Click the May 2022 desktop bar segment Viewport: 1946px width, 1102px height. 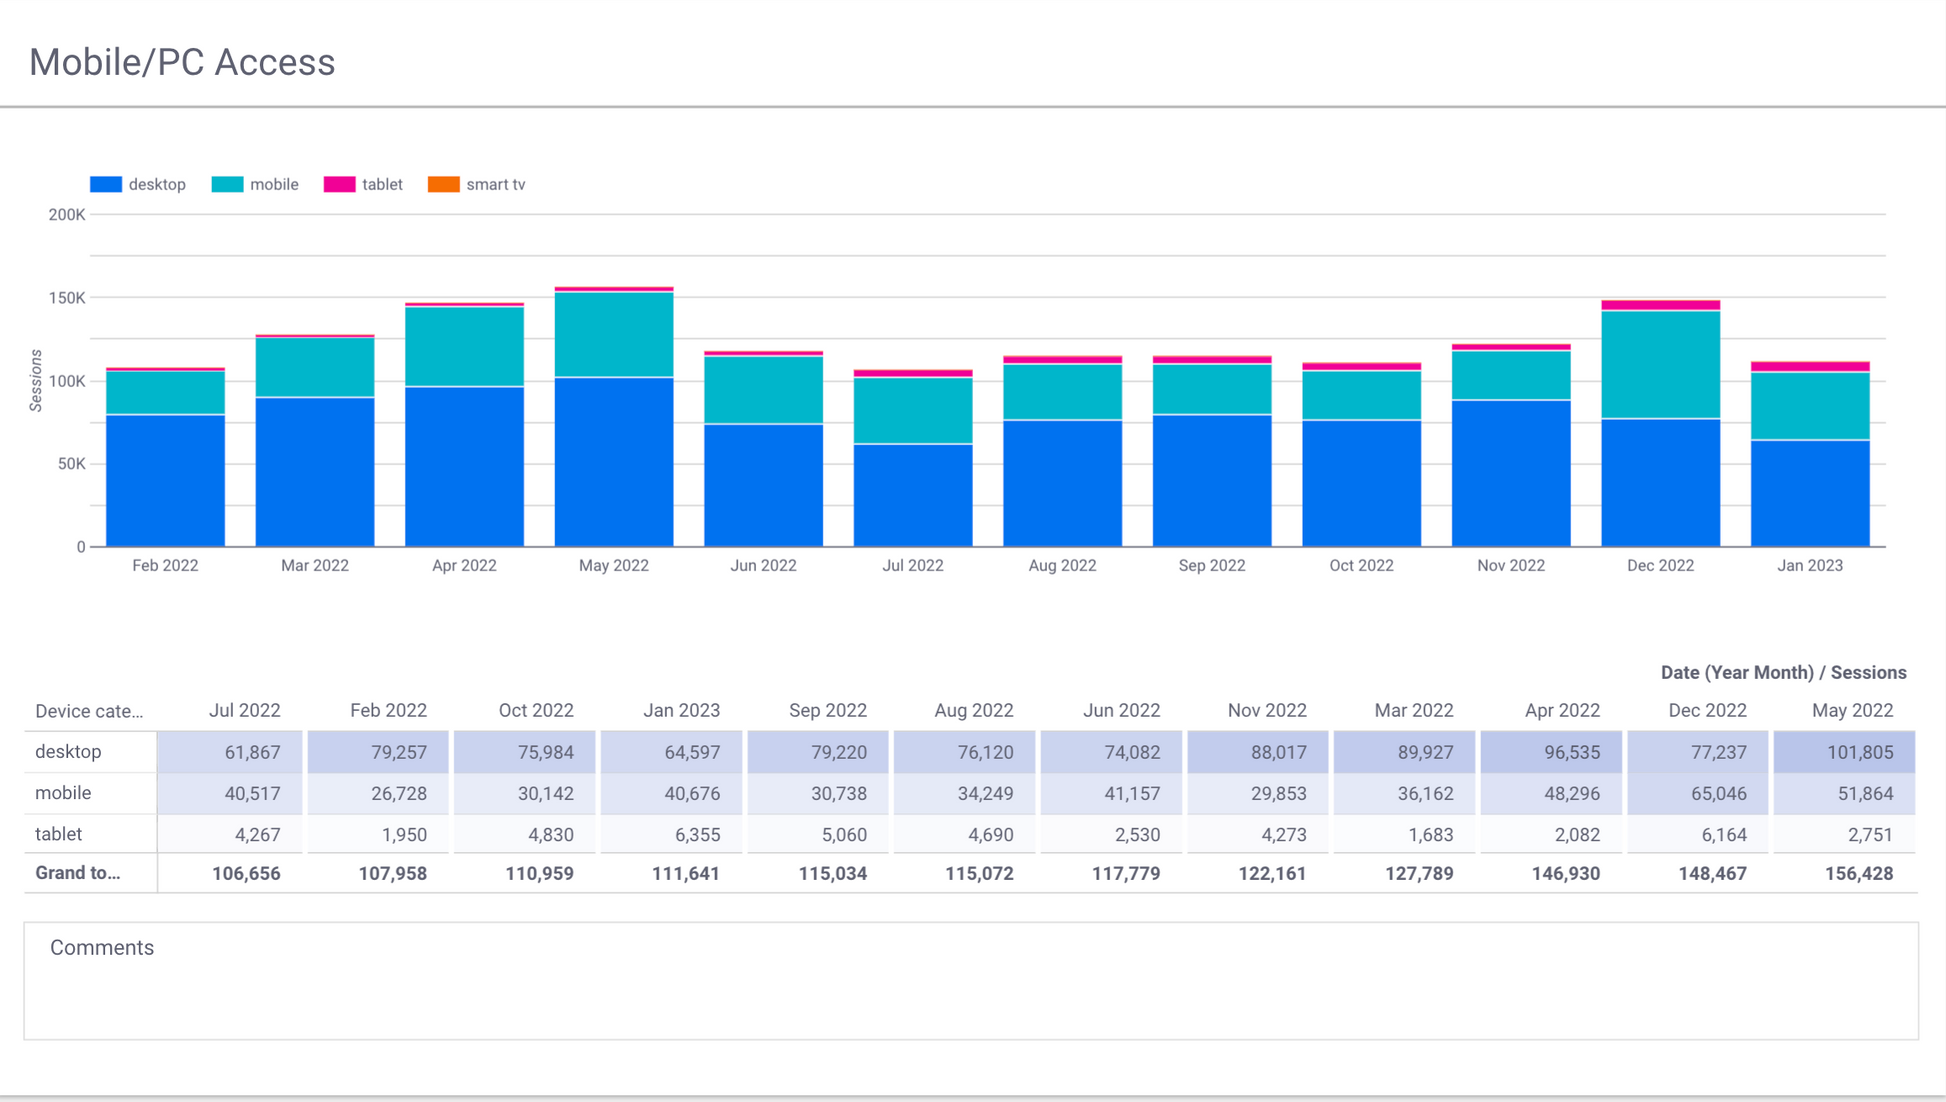click(x=613, y=460)
